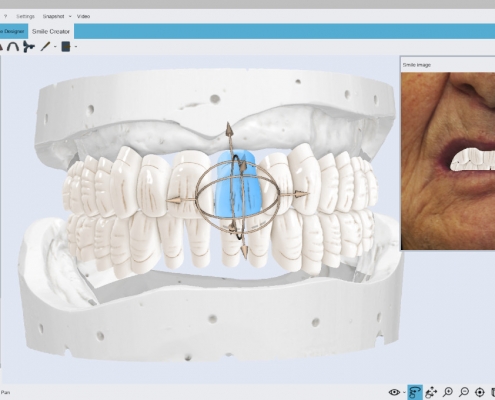
Task: Click the Snapshot button
Action: click(53, 16)
